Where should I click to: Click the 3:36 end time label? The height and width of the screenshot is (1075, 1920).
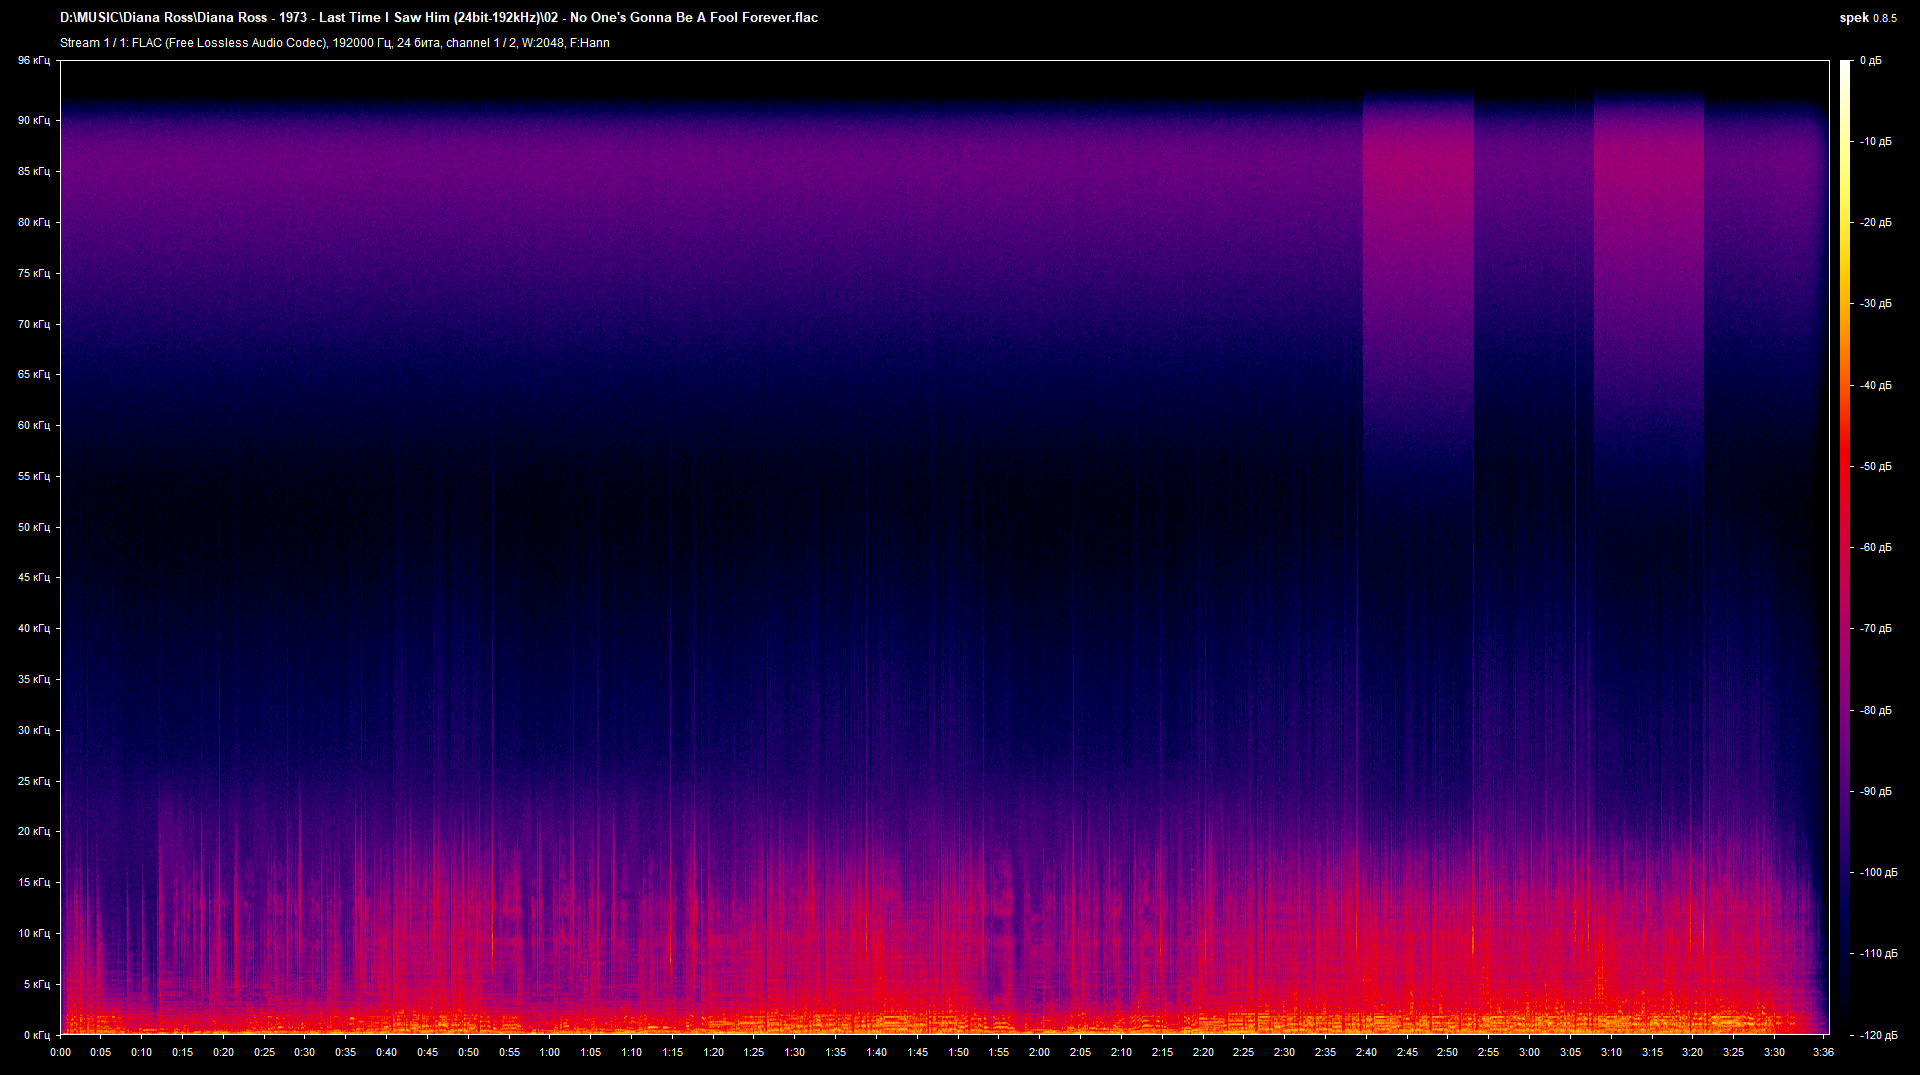pos(1822,1052)
